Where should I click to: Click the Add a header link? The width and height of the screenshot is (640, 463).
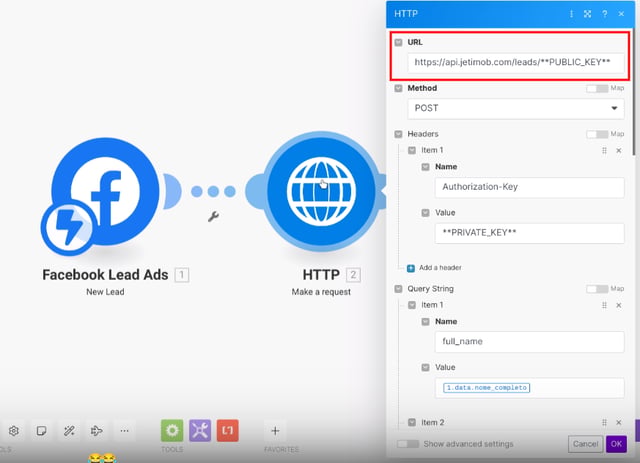pyautogui.click(x=440, y=268)
